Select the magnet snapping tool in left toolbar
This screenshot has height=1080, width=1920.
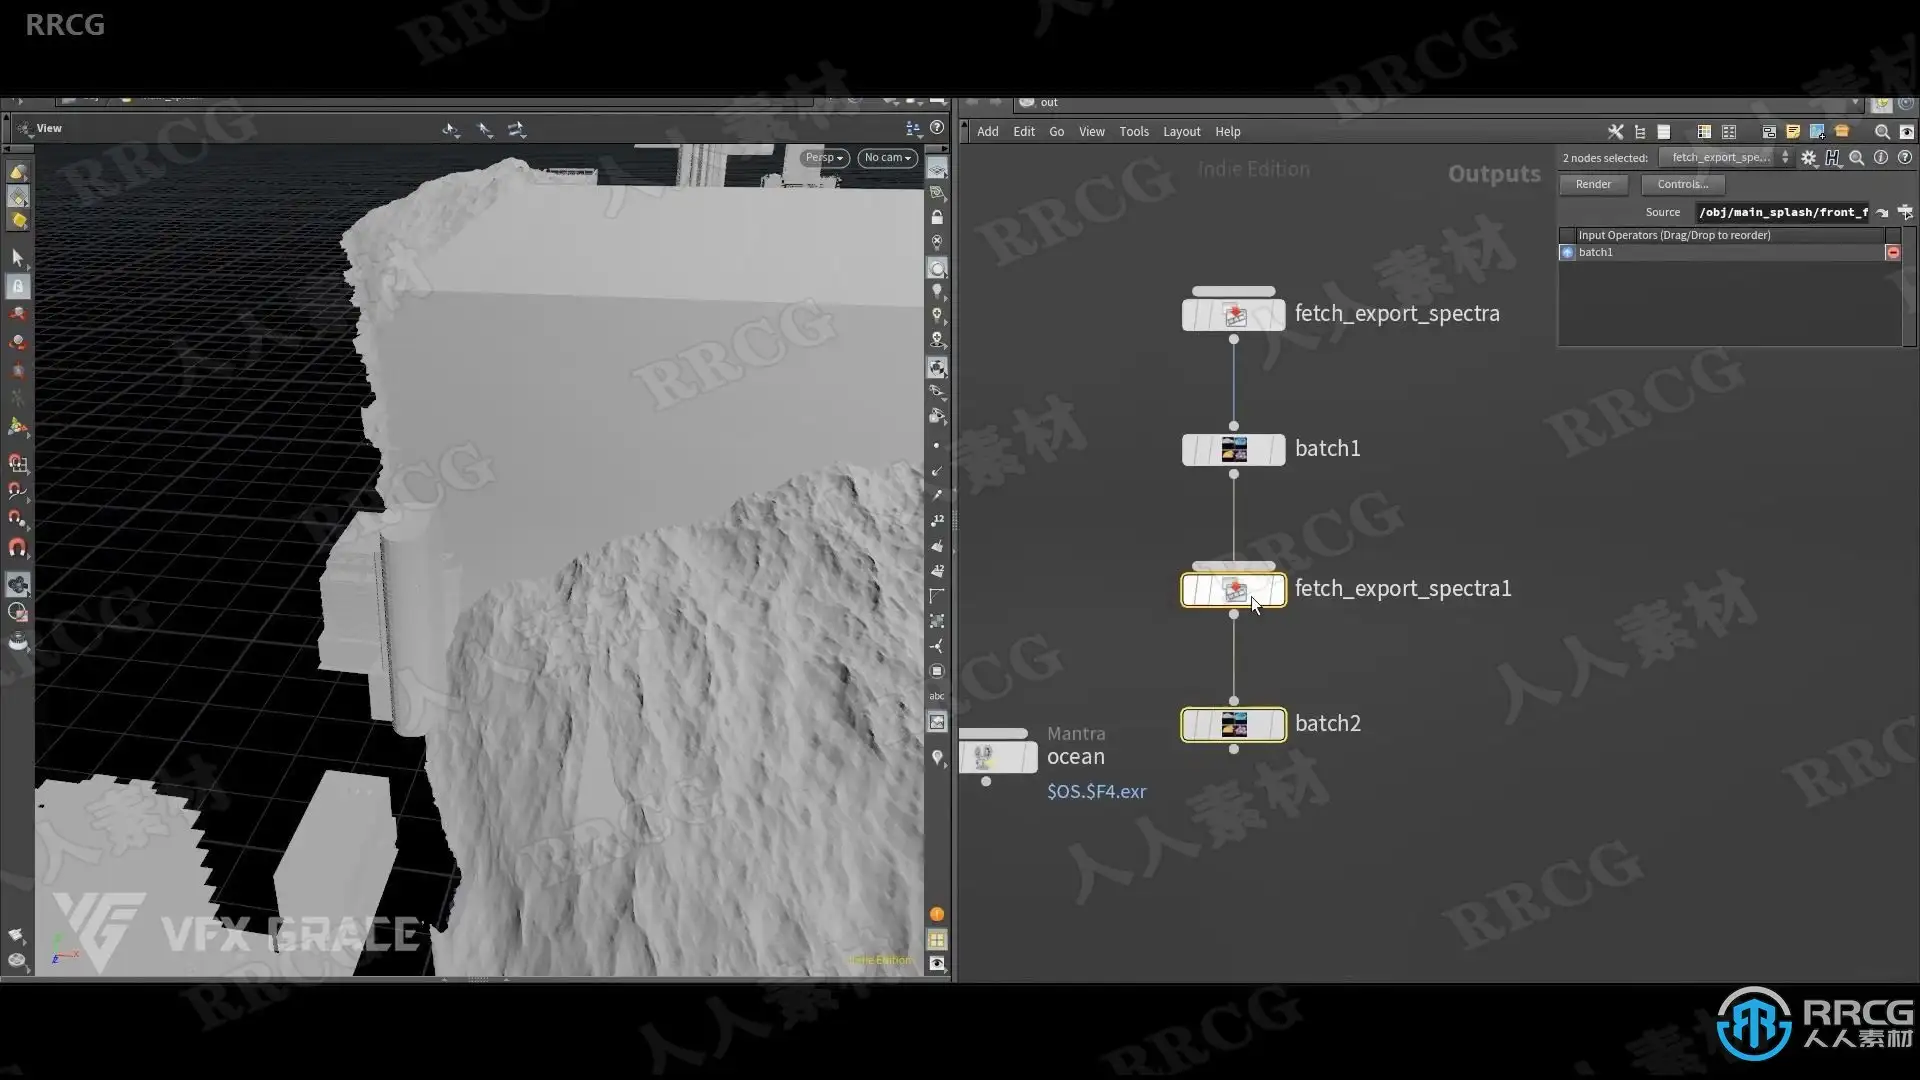(x=18, y=547)
